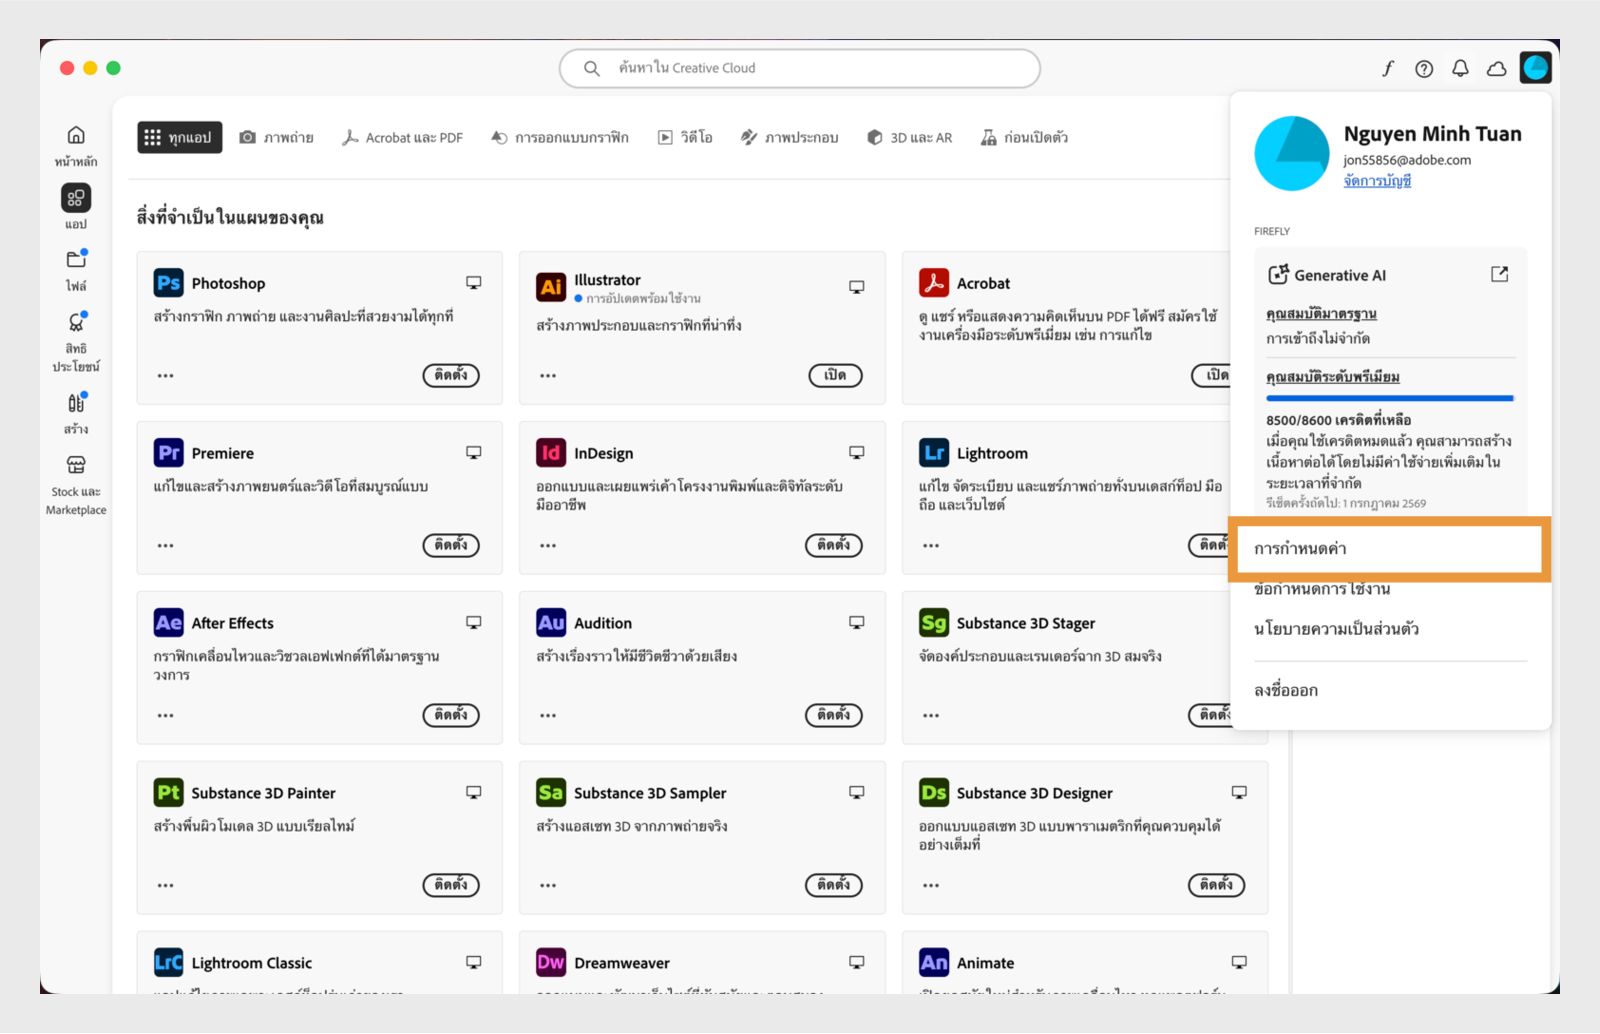Image resolution: width=1600 pixels, height=1034 pixels.
Task: Open more options on the InDesign card
Action: pos(548,546)
